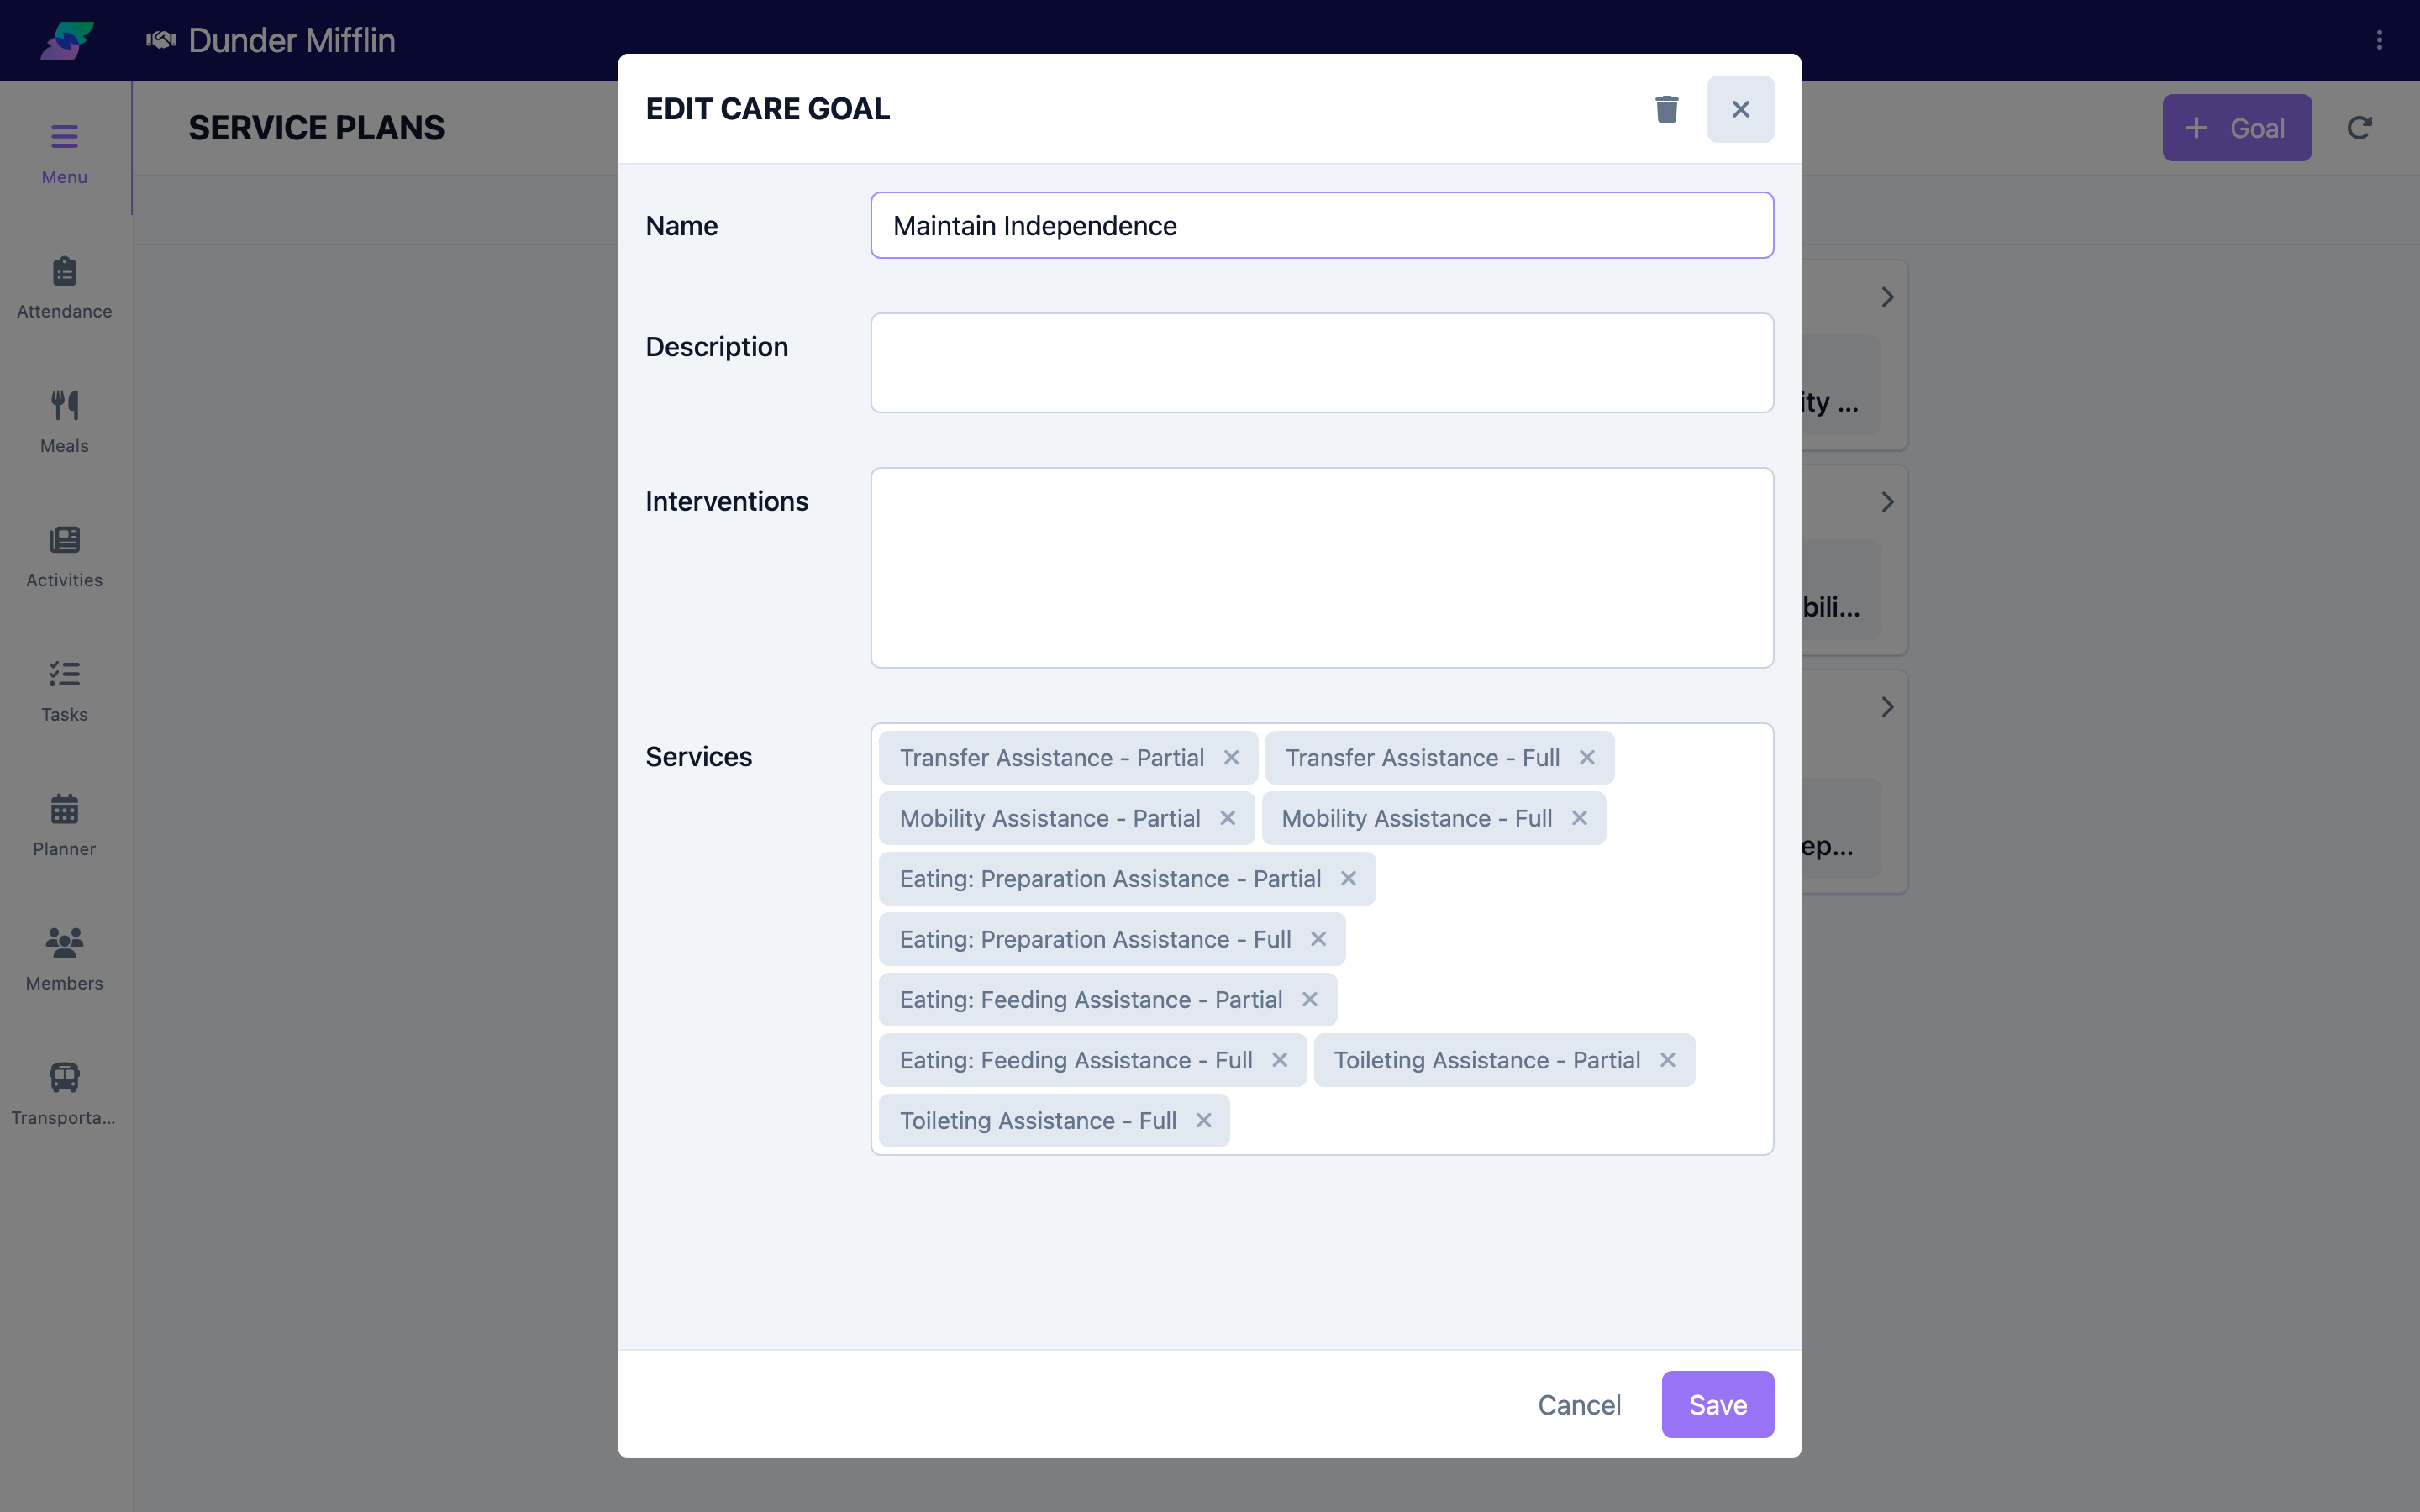Image resolution: width=2420 pixels, height=1512 pixels.
Task: Remove Toileting Assistance - Partial service tag
Action: [1667, 1060]
